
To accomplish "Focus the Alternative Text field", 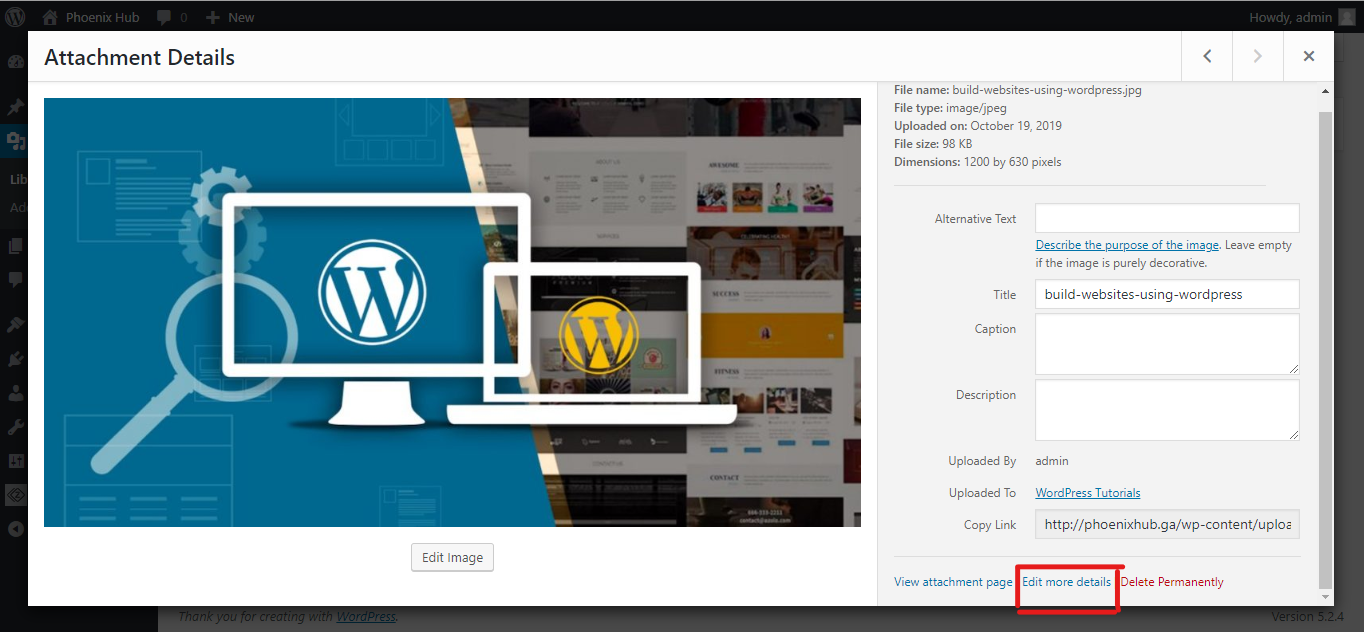I will [1167, 218].
